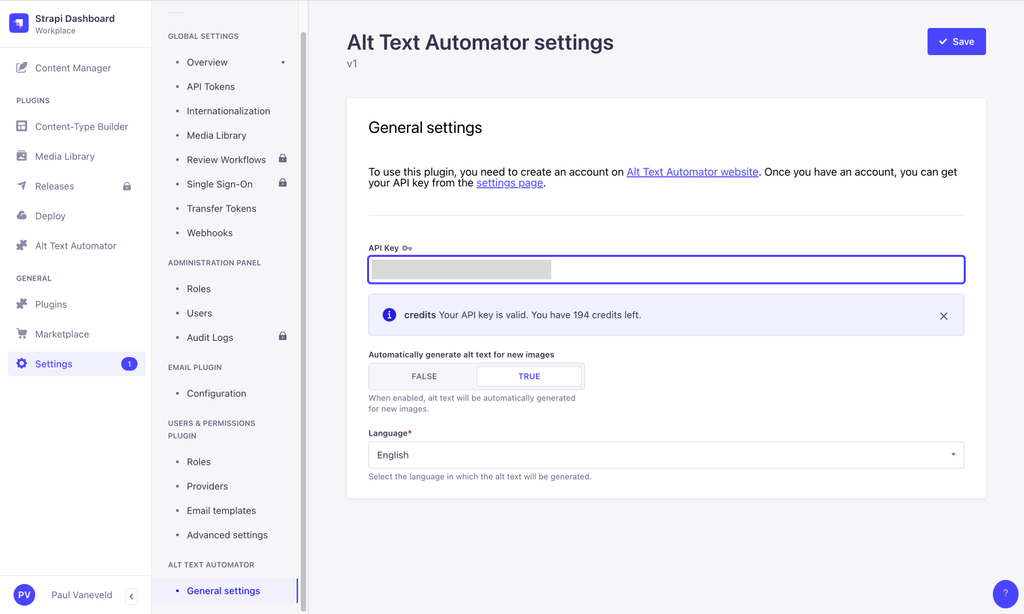Click the lock icon next to Review Workflows
The width and height of the screenshot is (1024, 614).
click(283, 159)
